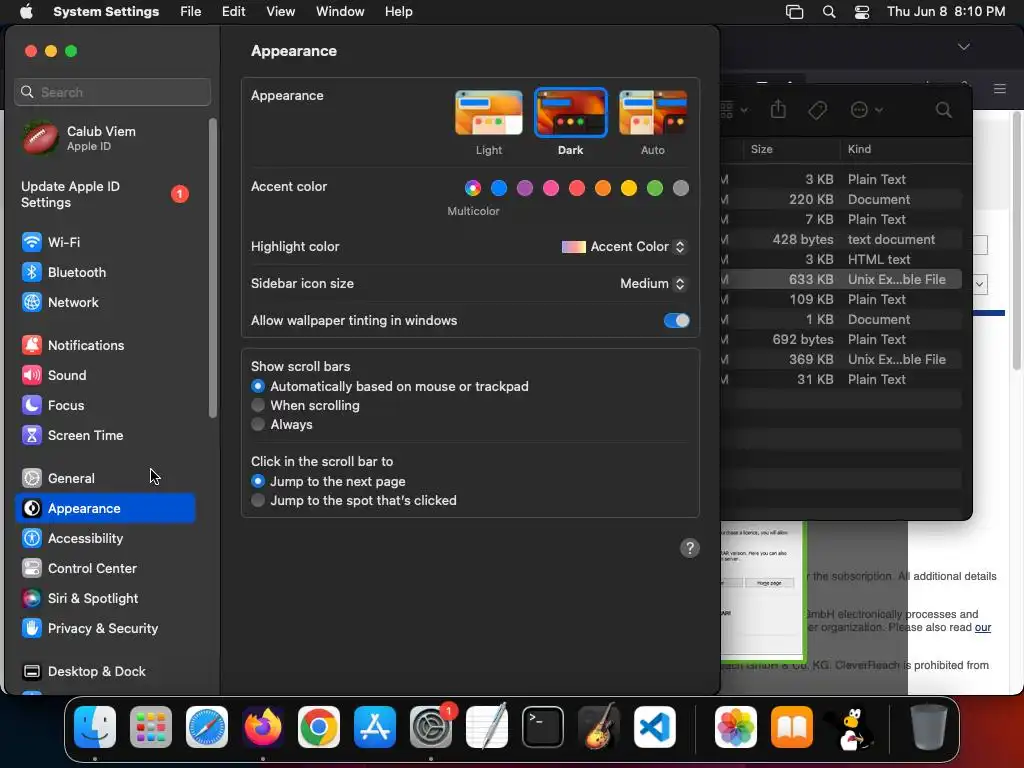Open Sound settings in sidebar
The image size is (1024, 768).
coord(104,376)
